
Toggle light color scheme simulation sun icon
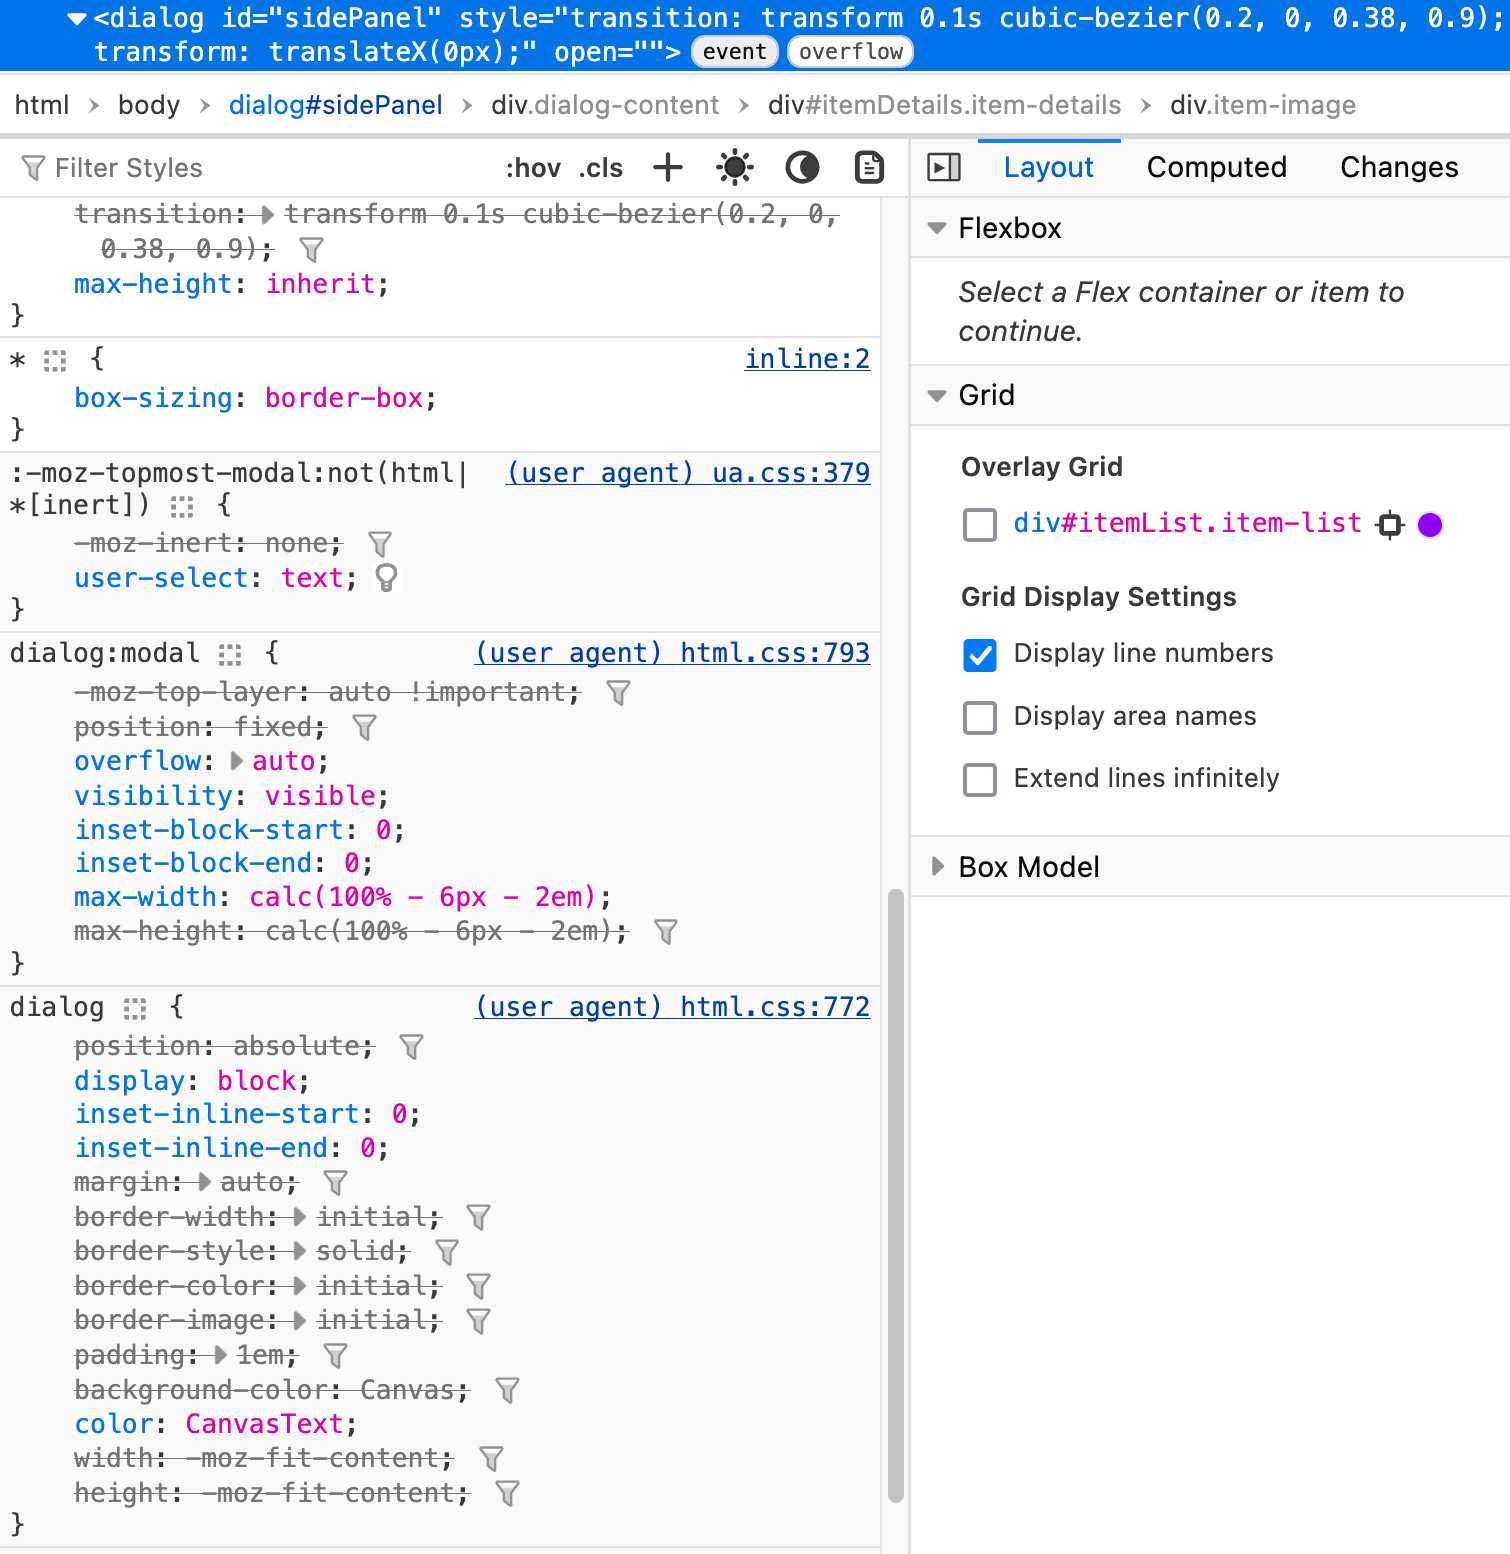tap(735, 167)
